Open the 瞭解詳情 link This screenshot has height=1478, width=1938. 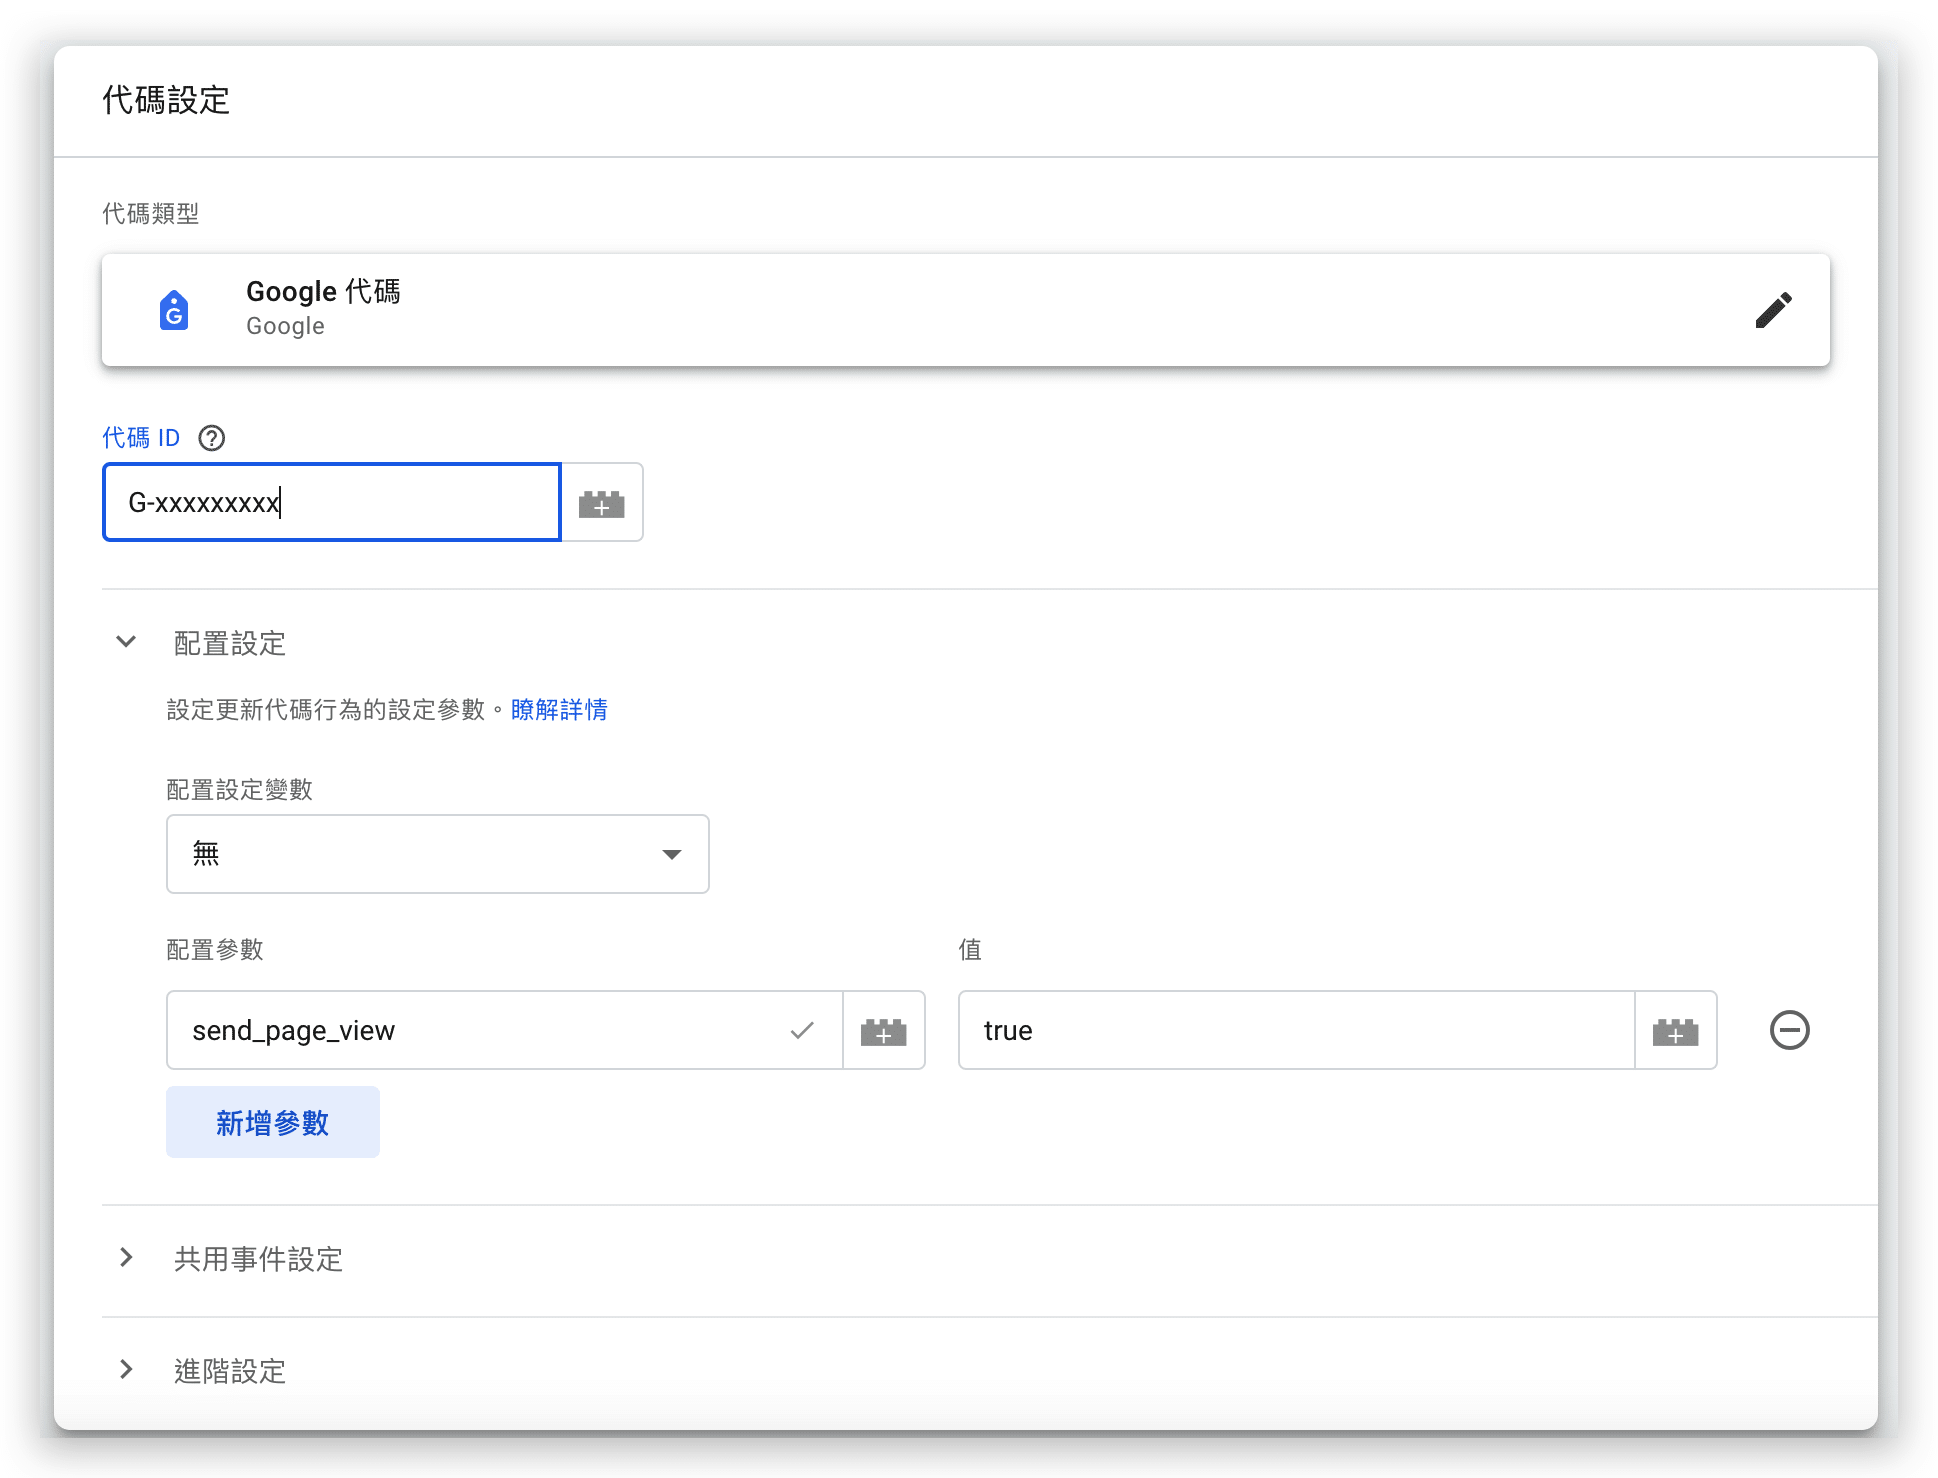[x=559, y=710]
